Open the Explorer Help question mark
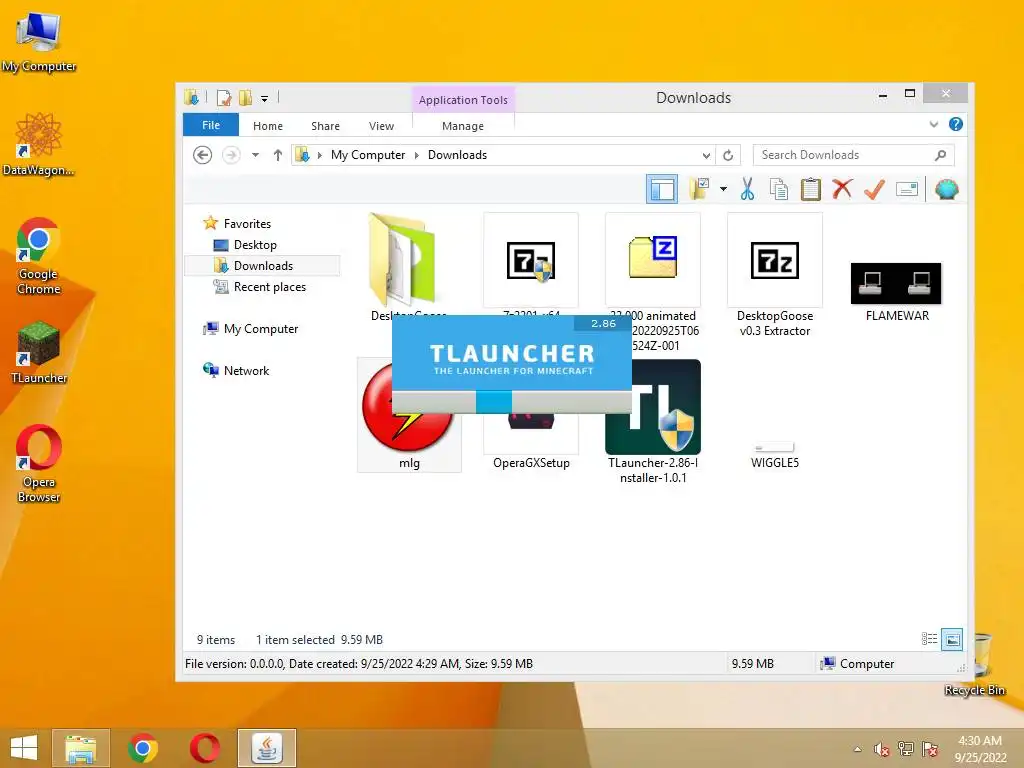 (x=955, y=124)
